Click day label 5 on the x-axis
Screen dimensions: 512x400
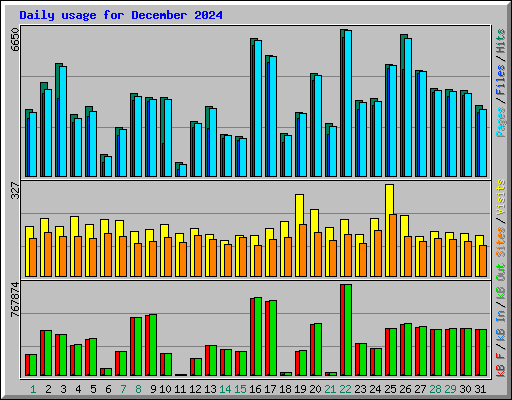[93, 389]
